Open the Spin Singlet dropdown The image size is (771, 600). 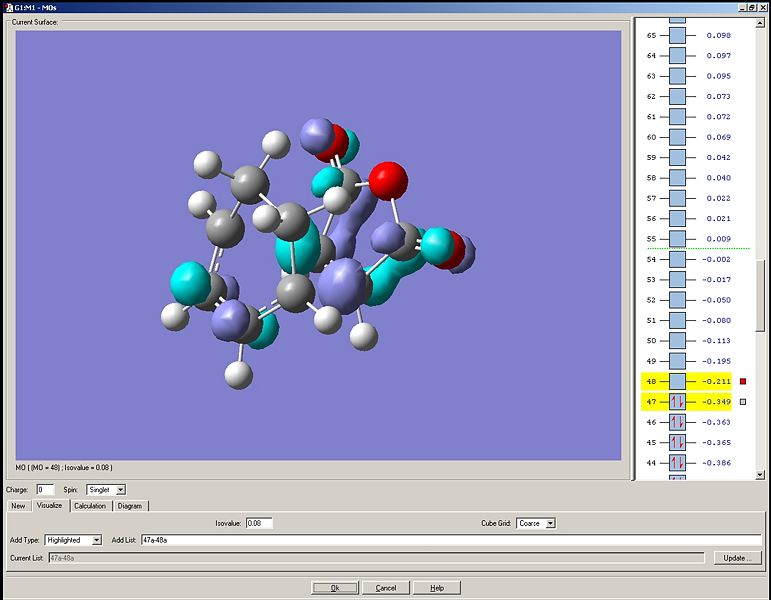coord(120,490)
